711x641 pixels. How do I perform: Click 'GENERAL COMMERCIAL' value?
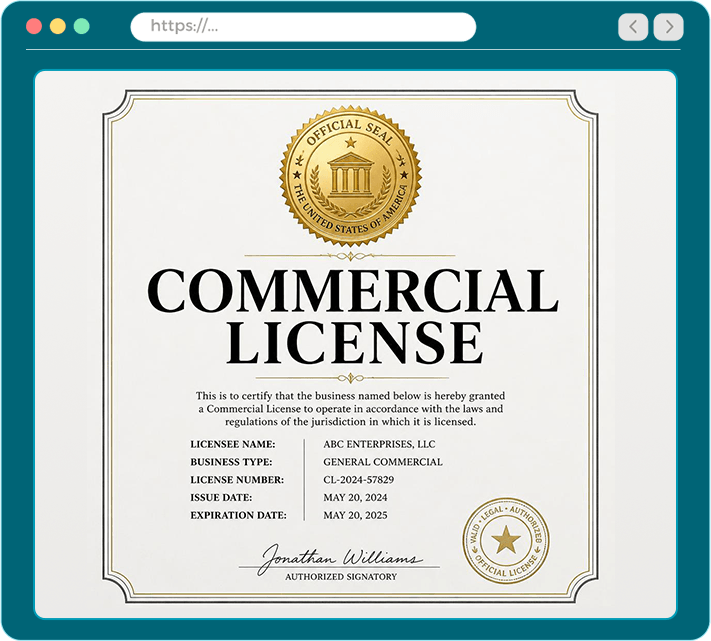383,462
